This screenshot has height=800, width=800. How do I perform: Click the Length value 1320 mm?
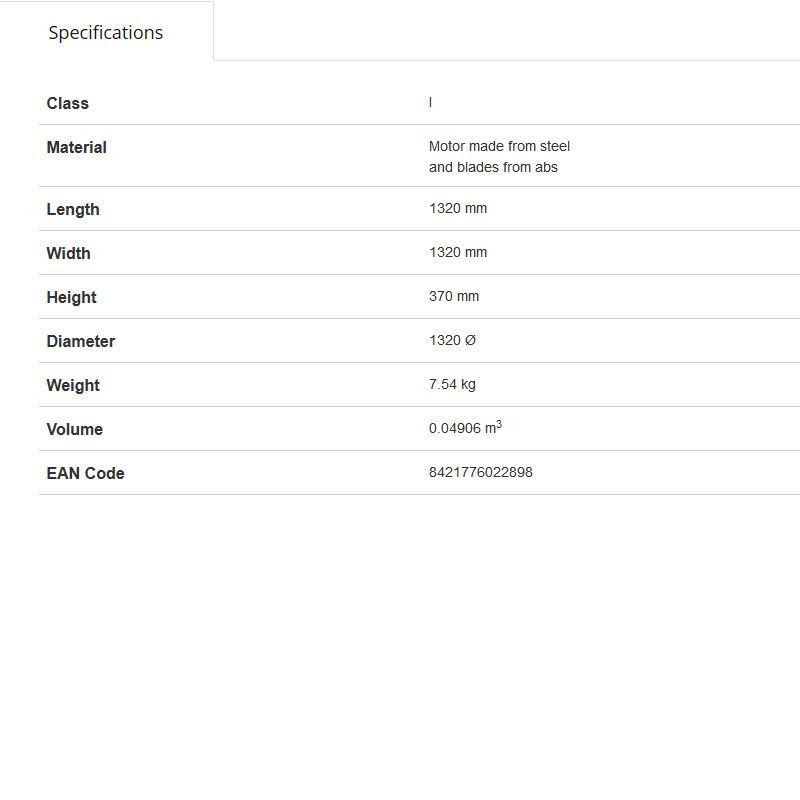458,208
